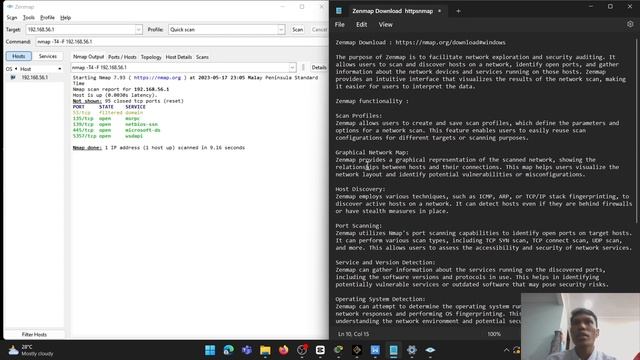This screenshot has width=640, height=360.
Task: Click the 445/tcp microsoft-ds port row
Action: click(x=116, y=130)
